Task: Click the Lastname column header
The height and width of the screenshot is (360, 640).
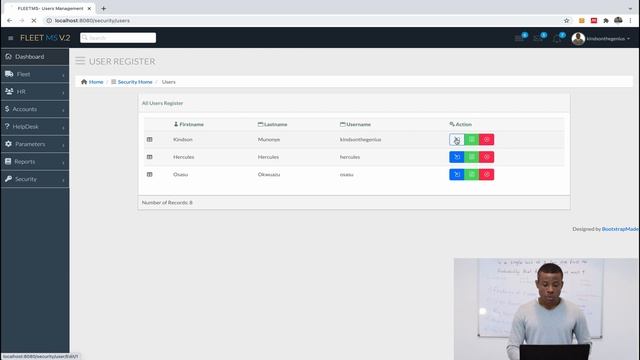Action: click(272, 124)
